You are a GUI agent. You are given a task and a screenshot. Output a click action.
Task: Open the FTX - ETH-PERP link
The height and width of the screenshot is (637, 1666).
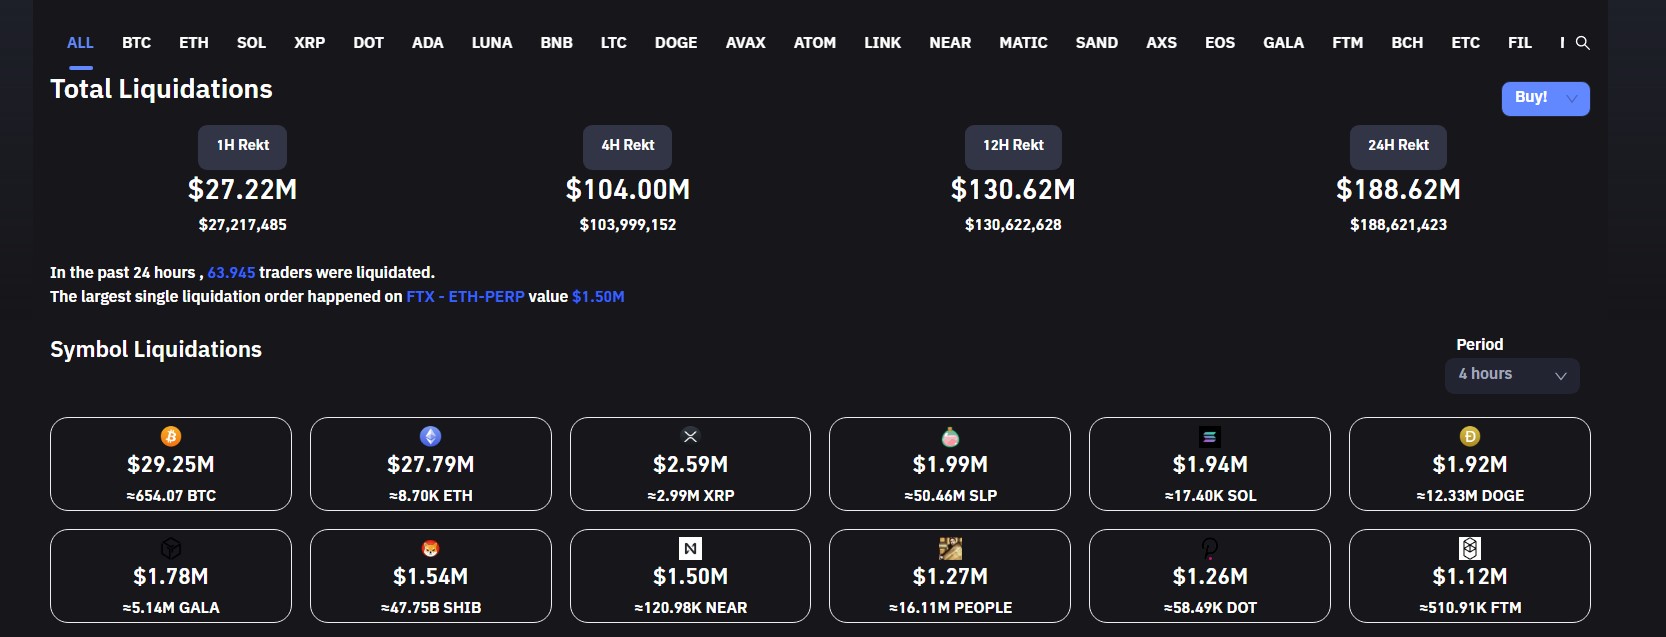465,297
